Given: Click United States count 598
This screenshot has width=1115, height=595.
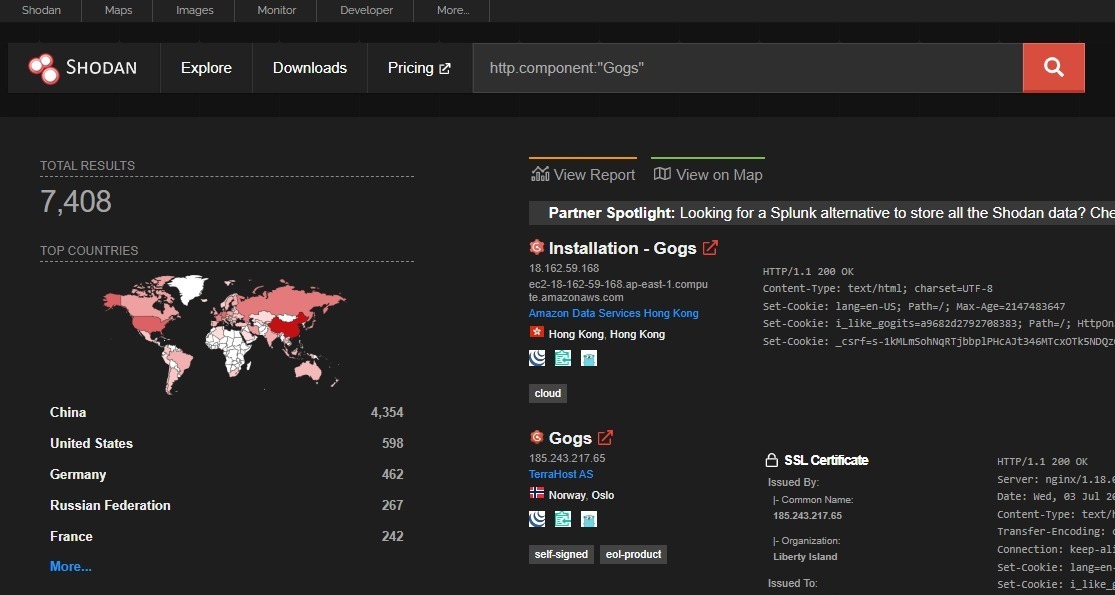Looking at the screenshot, I should [393, 443].
